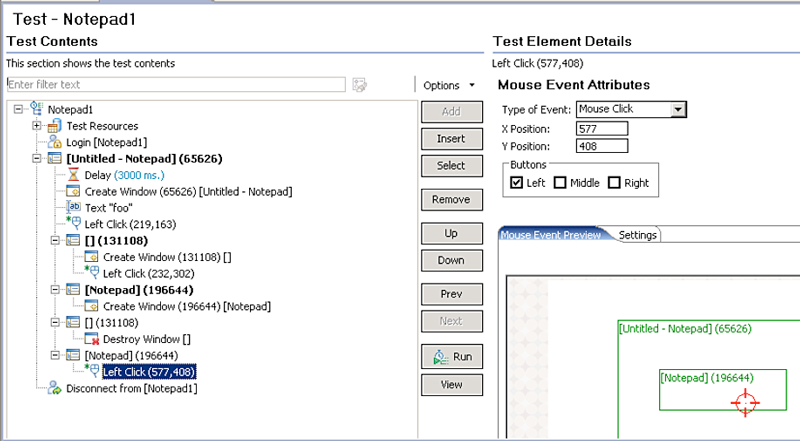Click the Notepad1 test root icon

tap(35, 110)
